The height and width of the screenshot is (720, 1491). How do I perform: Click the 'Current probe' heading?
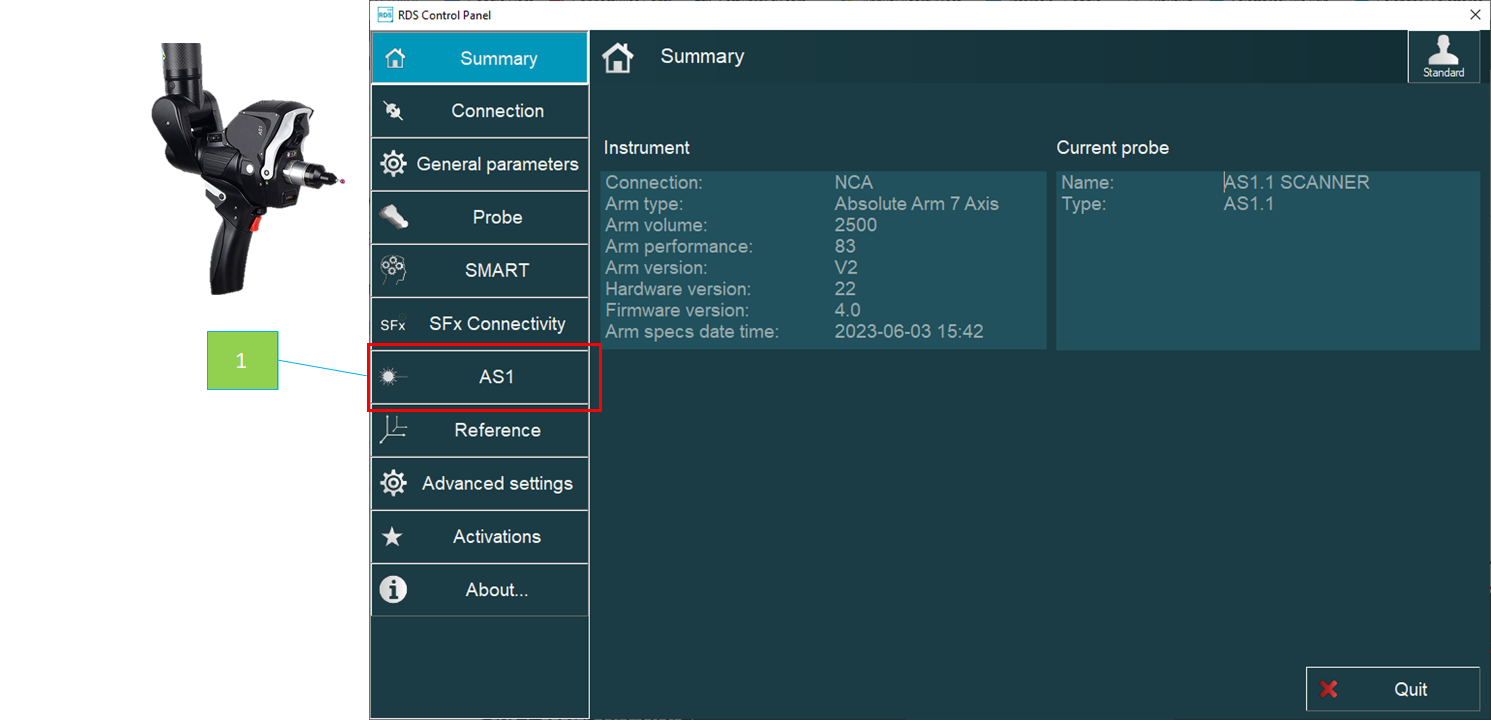point(1113,147)
